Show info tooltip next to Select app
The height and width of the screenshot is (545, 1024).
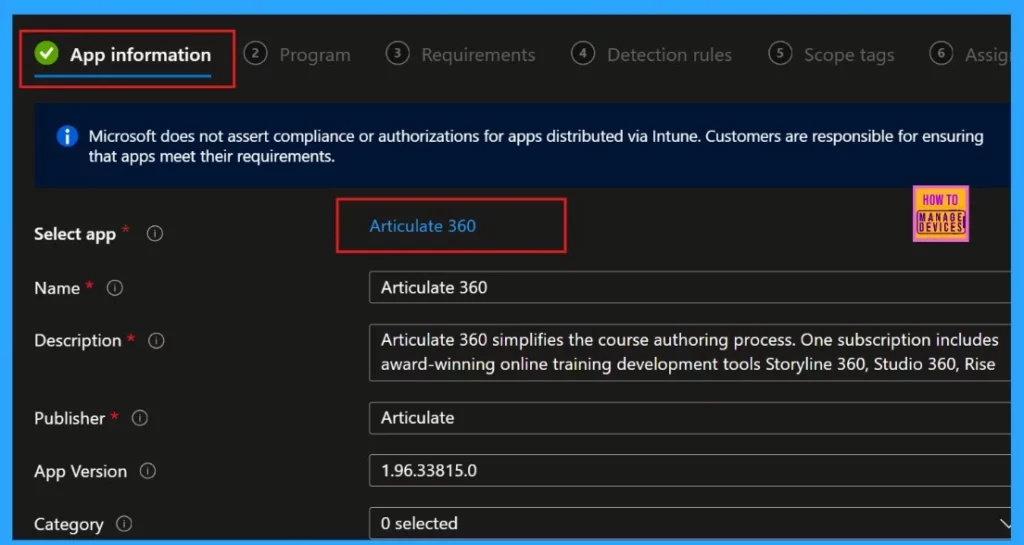(x=155, y=233)
